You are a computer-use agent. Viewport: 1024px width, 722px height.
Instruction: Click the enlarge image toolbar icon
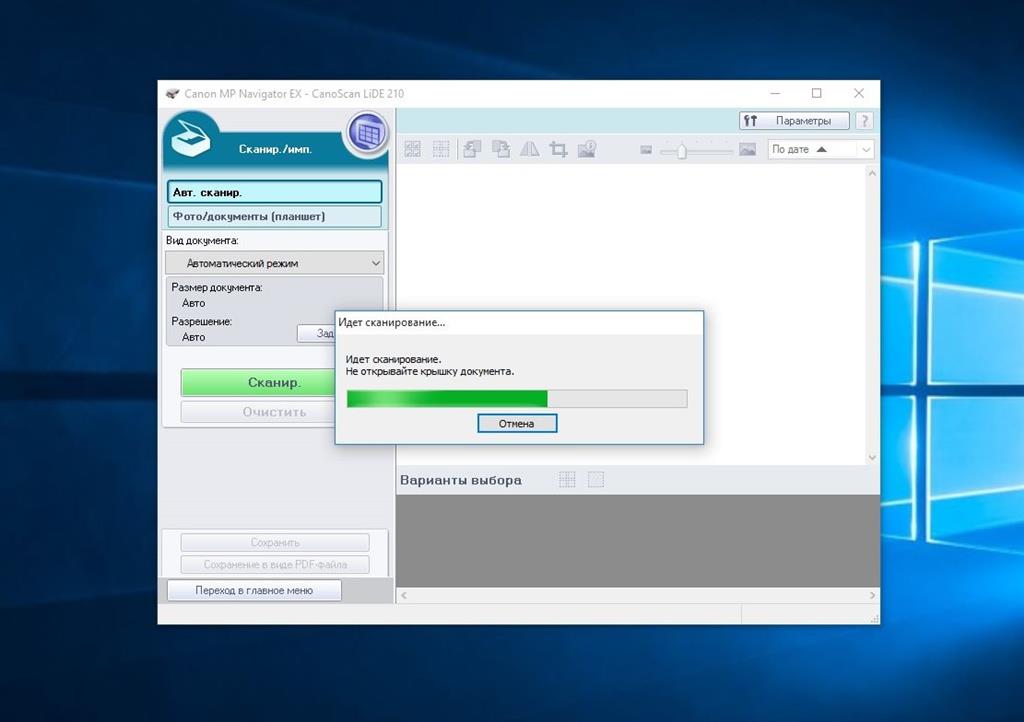click(587, 149)
